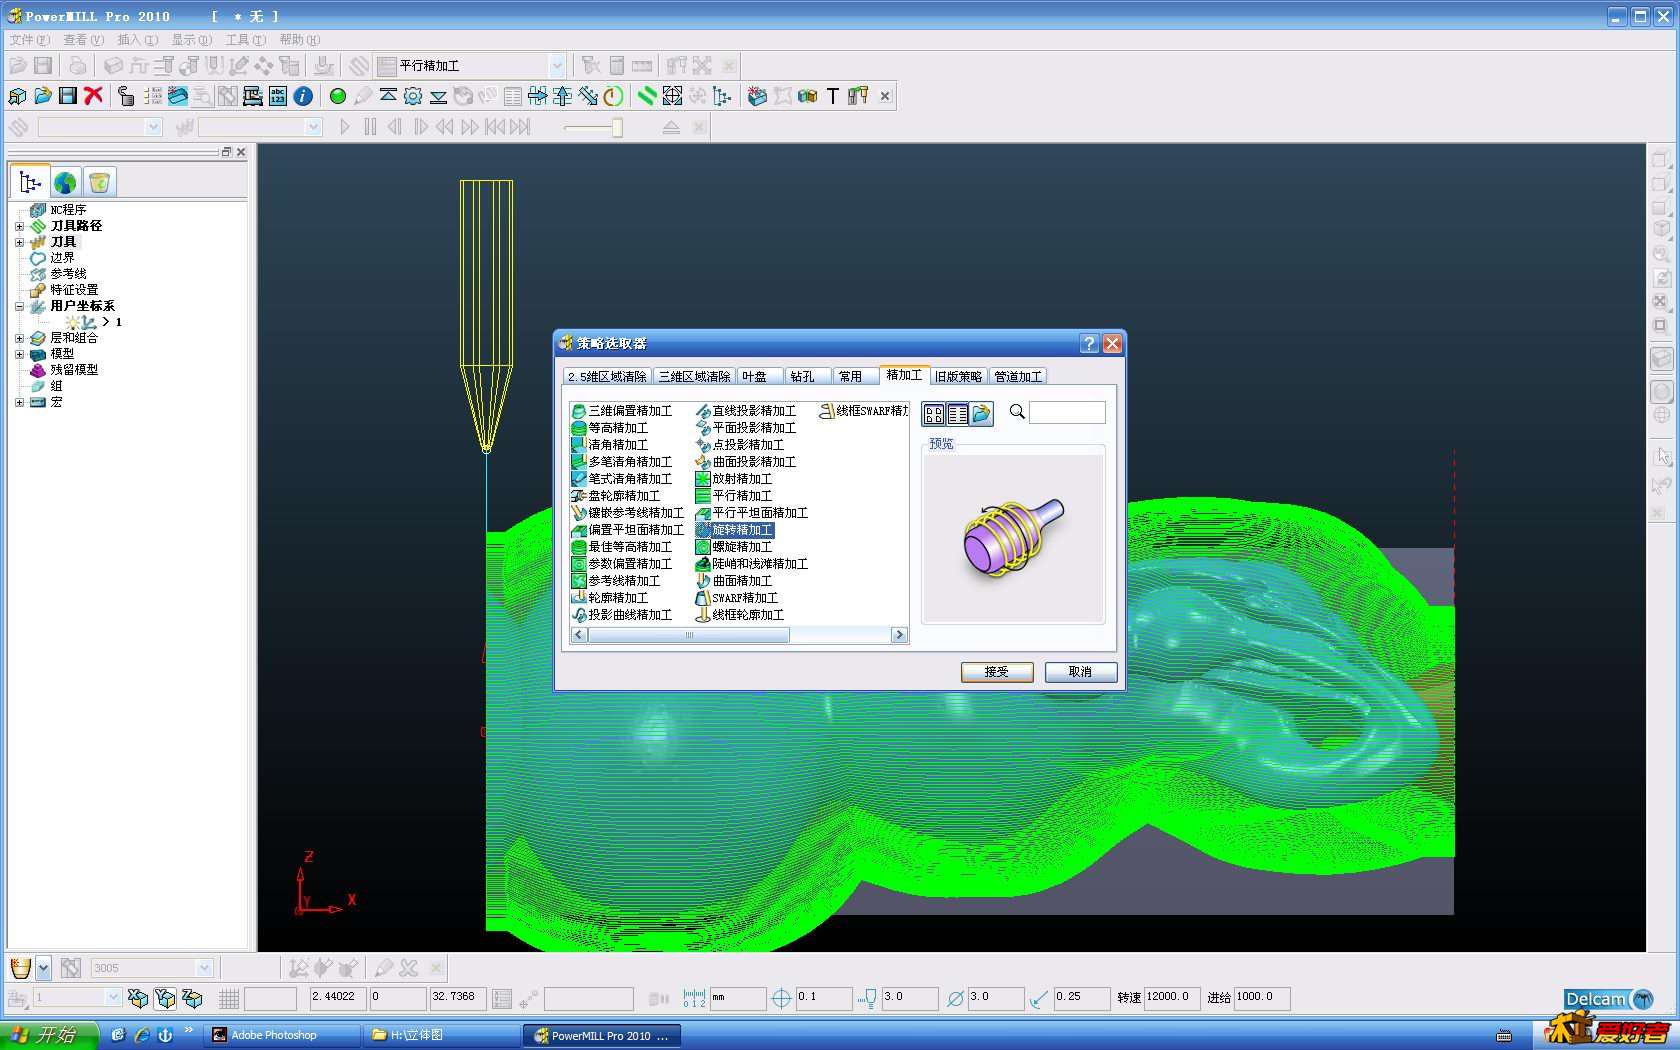Switch to Adobe Photoshop in taskbar
This screenshot has width=1680, height=1050.
point(283,1035)
